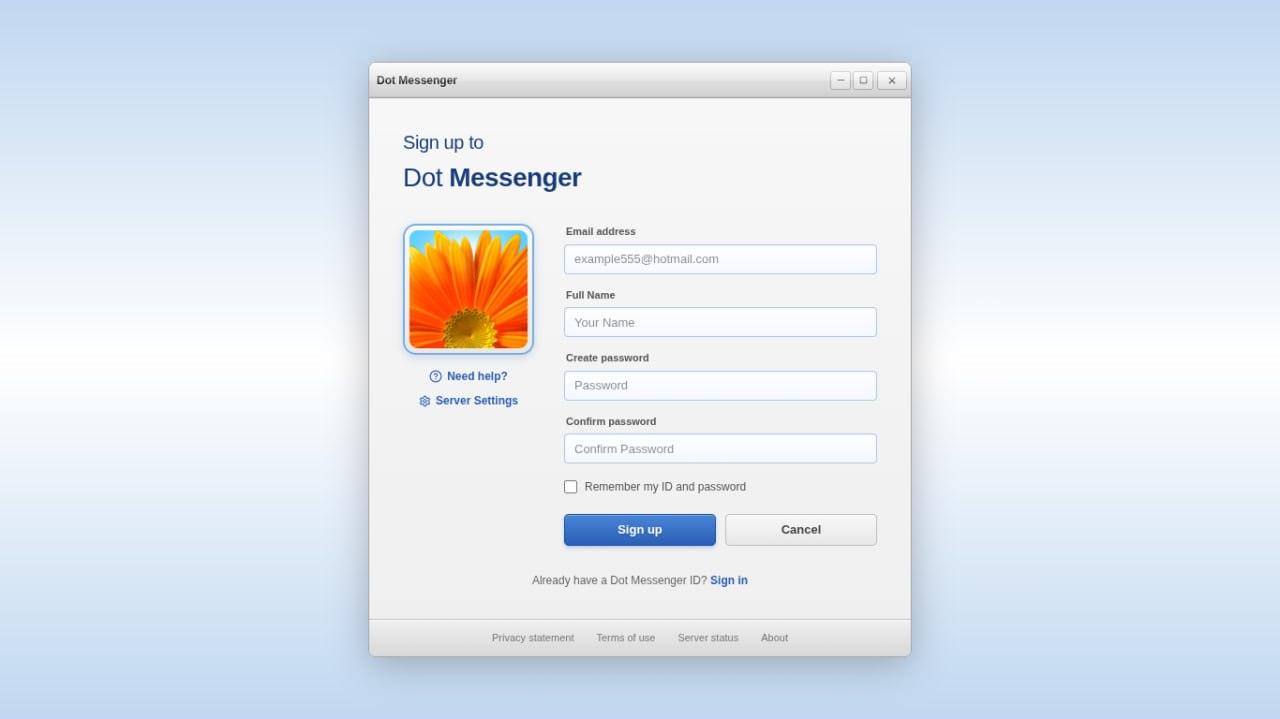Open the Sign in link
Viewport: 1280px width, 719px height.
pyautogui.click(x=729, y=580)
